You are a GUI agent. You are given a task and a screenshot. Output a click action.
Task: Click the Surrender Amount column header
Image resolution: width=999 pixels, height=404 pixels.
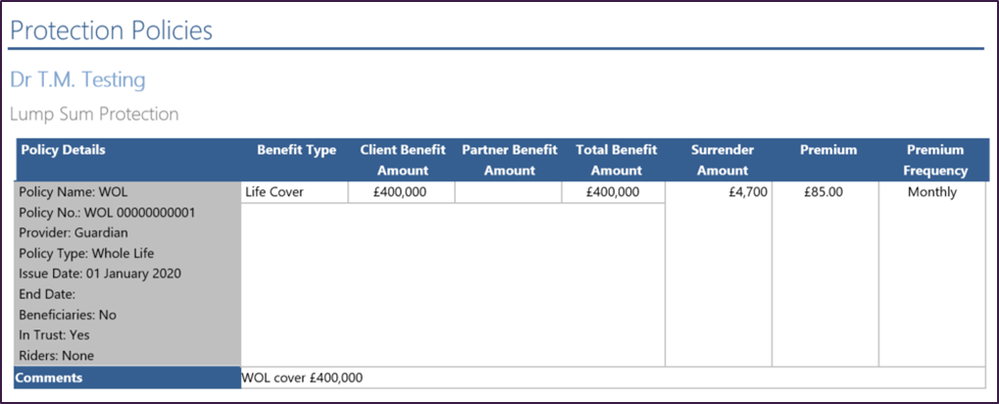click(722, 161)
